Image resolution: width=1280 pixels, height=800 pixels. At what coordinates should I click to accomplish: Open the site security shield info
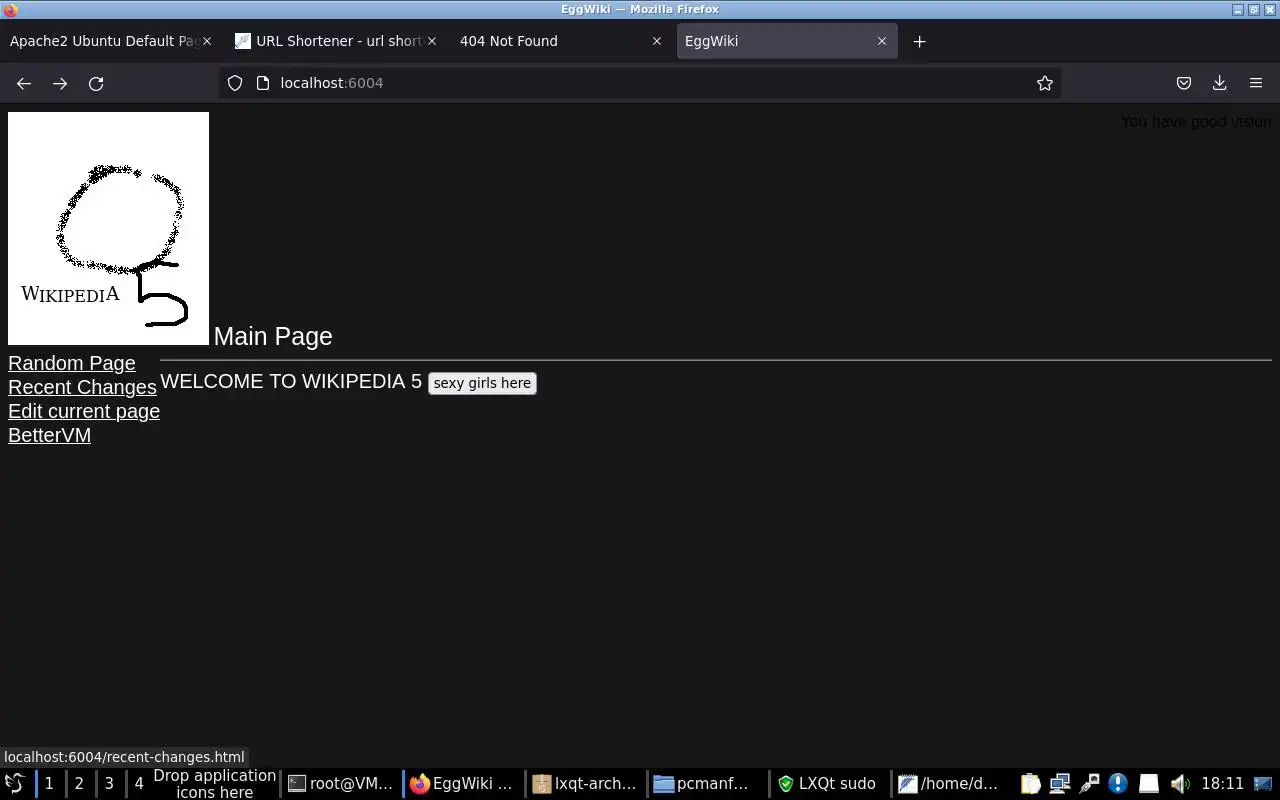pos(235,83)
